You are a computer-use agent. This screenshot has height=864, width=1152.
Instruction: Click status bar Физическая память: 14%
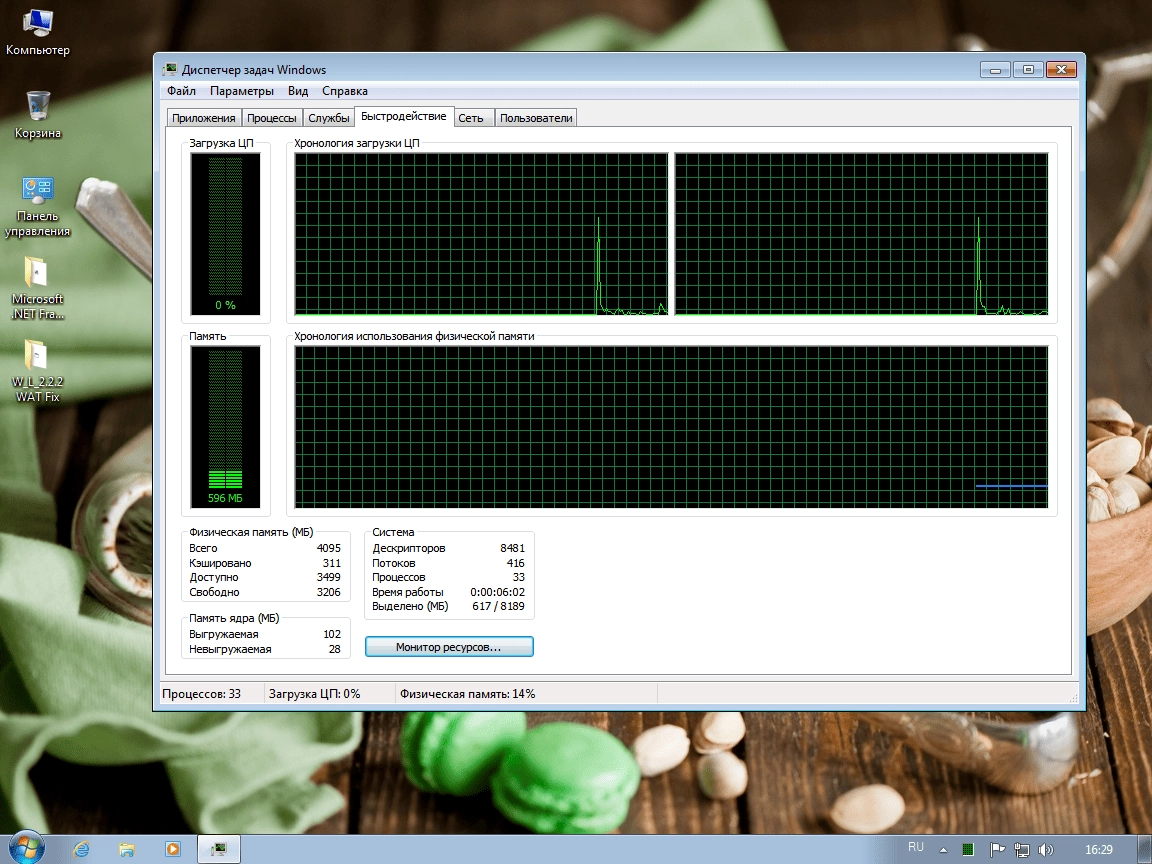[x=467, y=694]
